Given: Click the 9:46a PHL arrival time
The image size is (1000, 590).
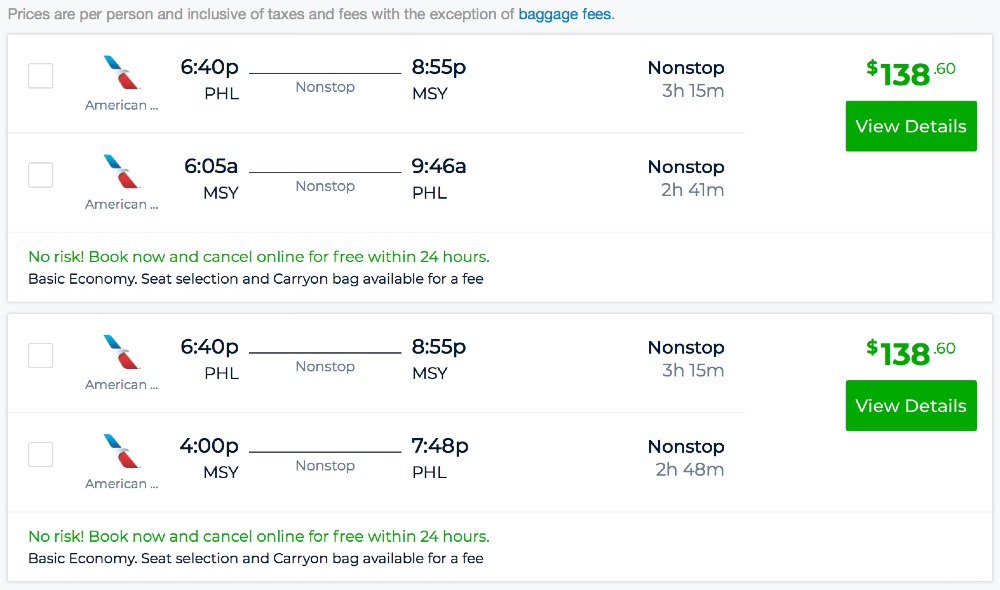Looking at the screenshot, I should point(439,166).
